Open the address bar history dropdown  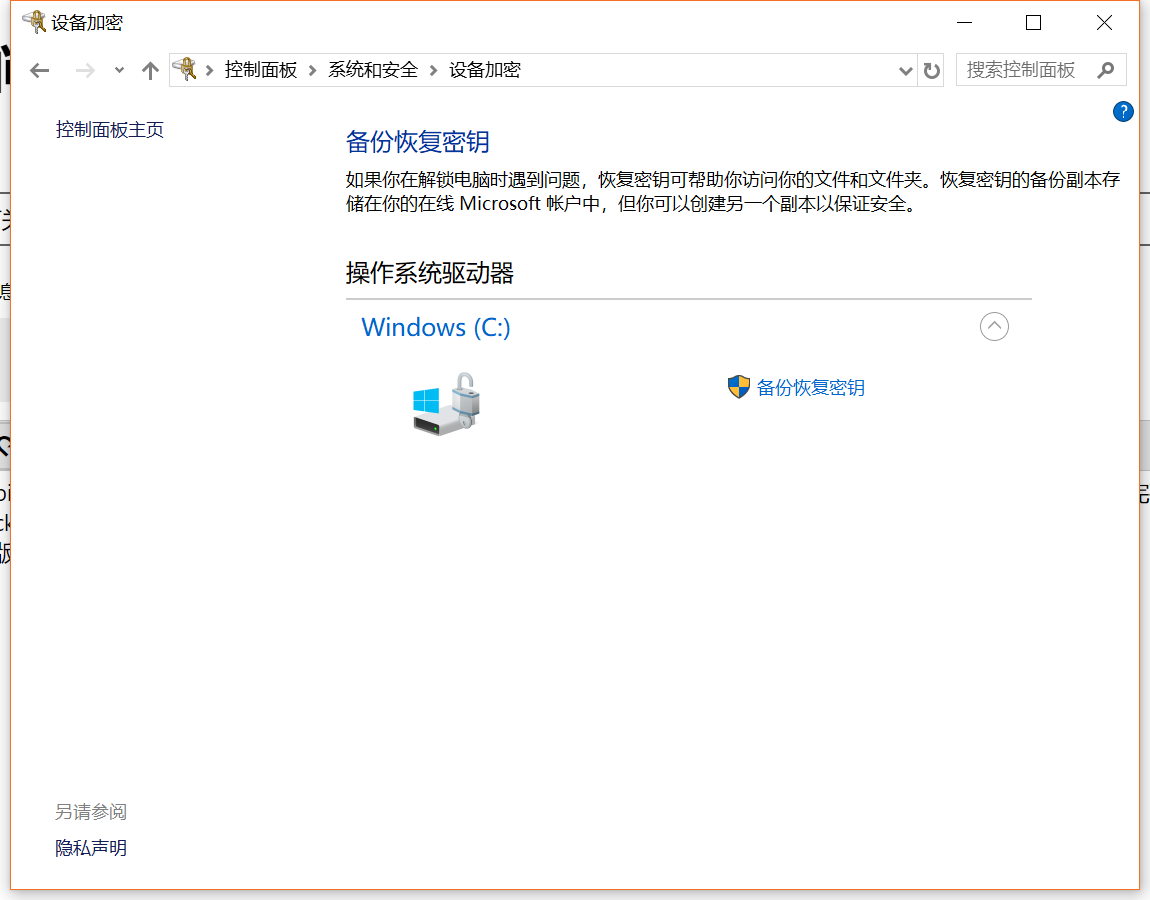pyautogui.click(x=906, y=70)
